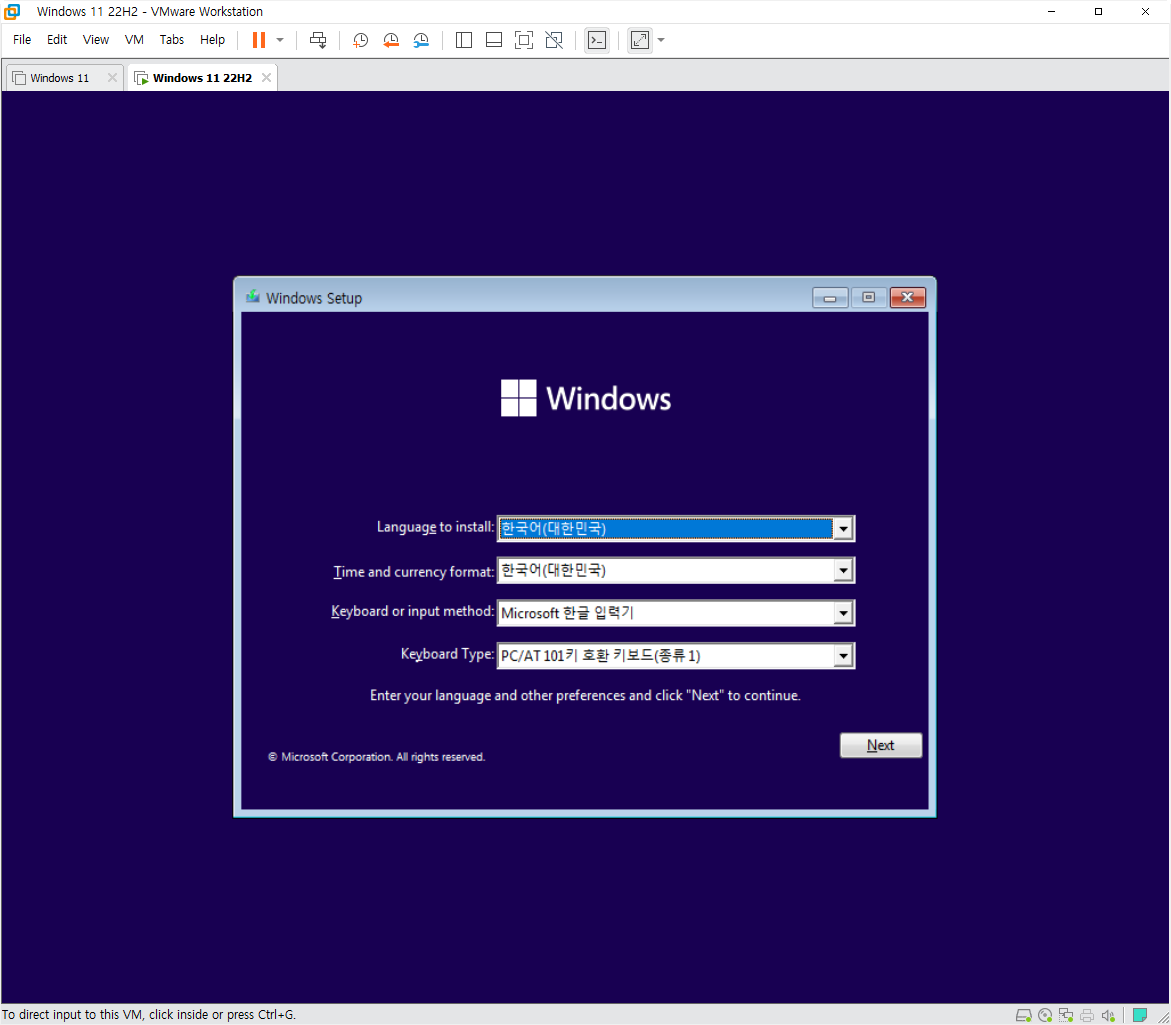Minimize the VMware Workstation window
Image resolution: width=1171 pixels, height=1025 pixels.
pos(1051,11)
